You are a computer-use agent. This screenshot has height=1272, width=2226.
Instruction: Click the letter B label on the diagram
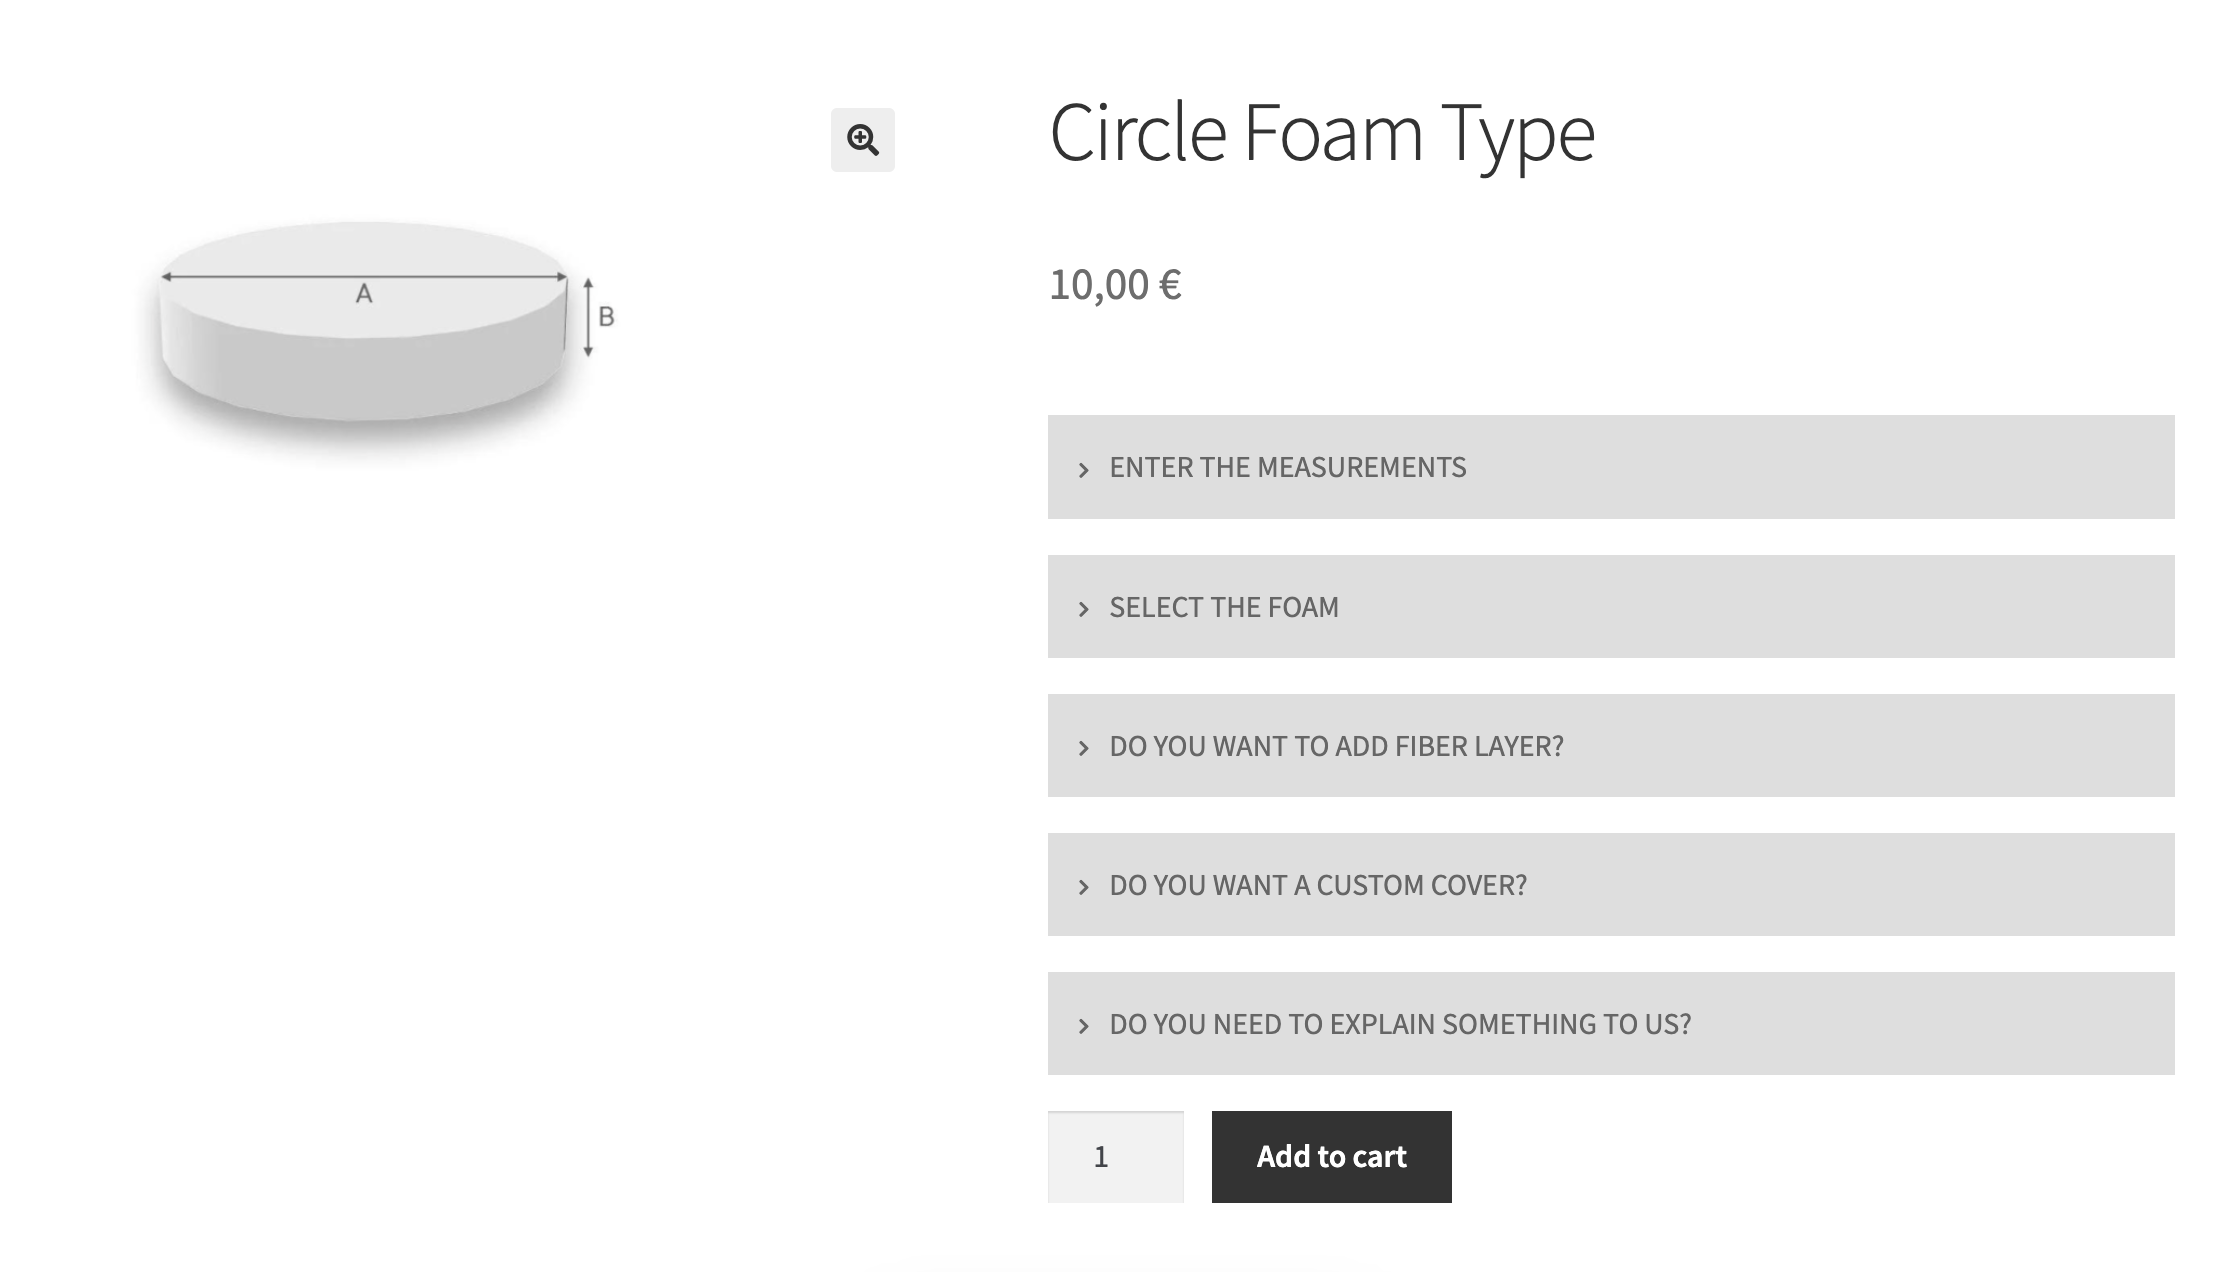[606, 317]
